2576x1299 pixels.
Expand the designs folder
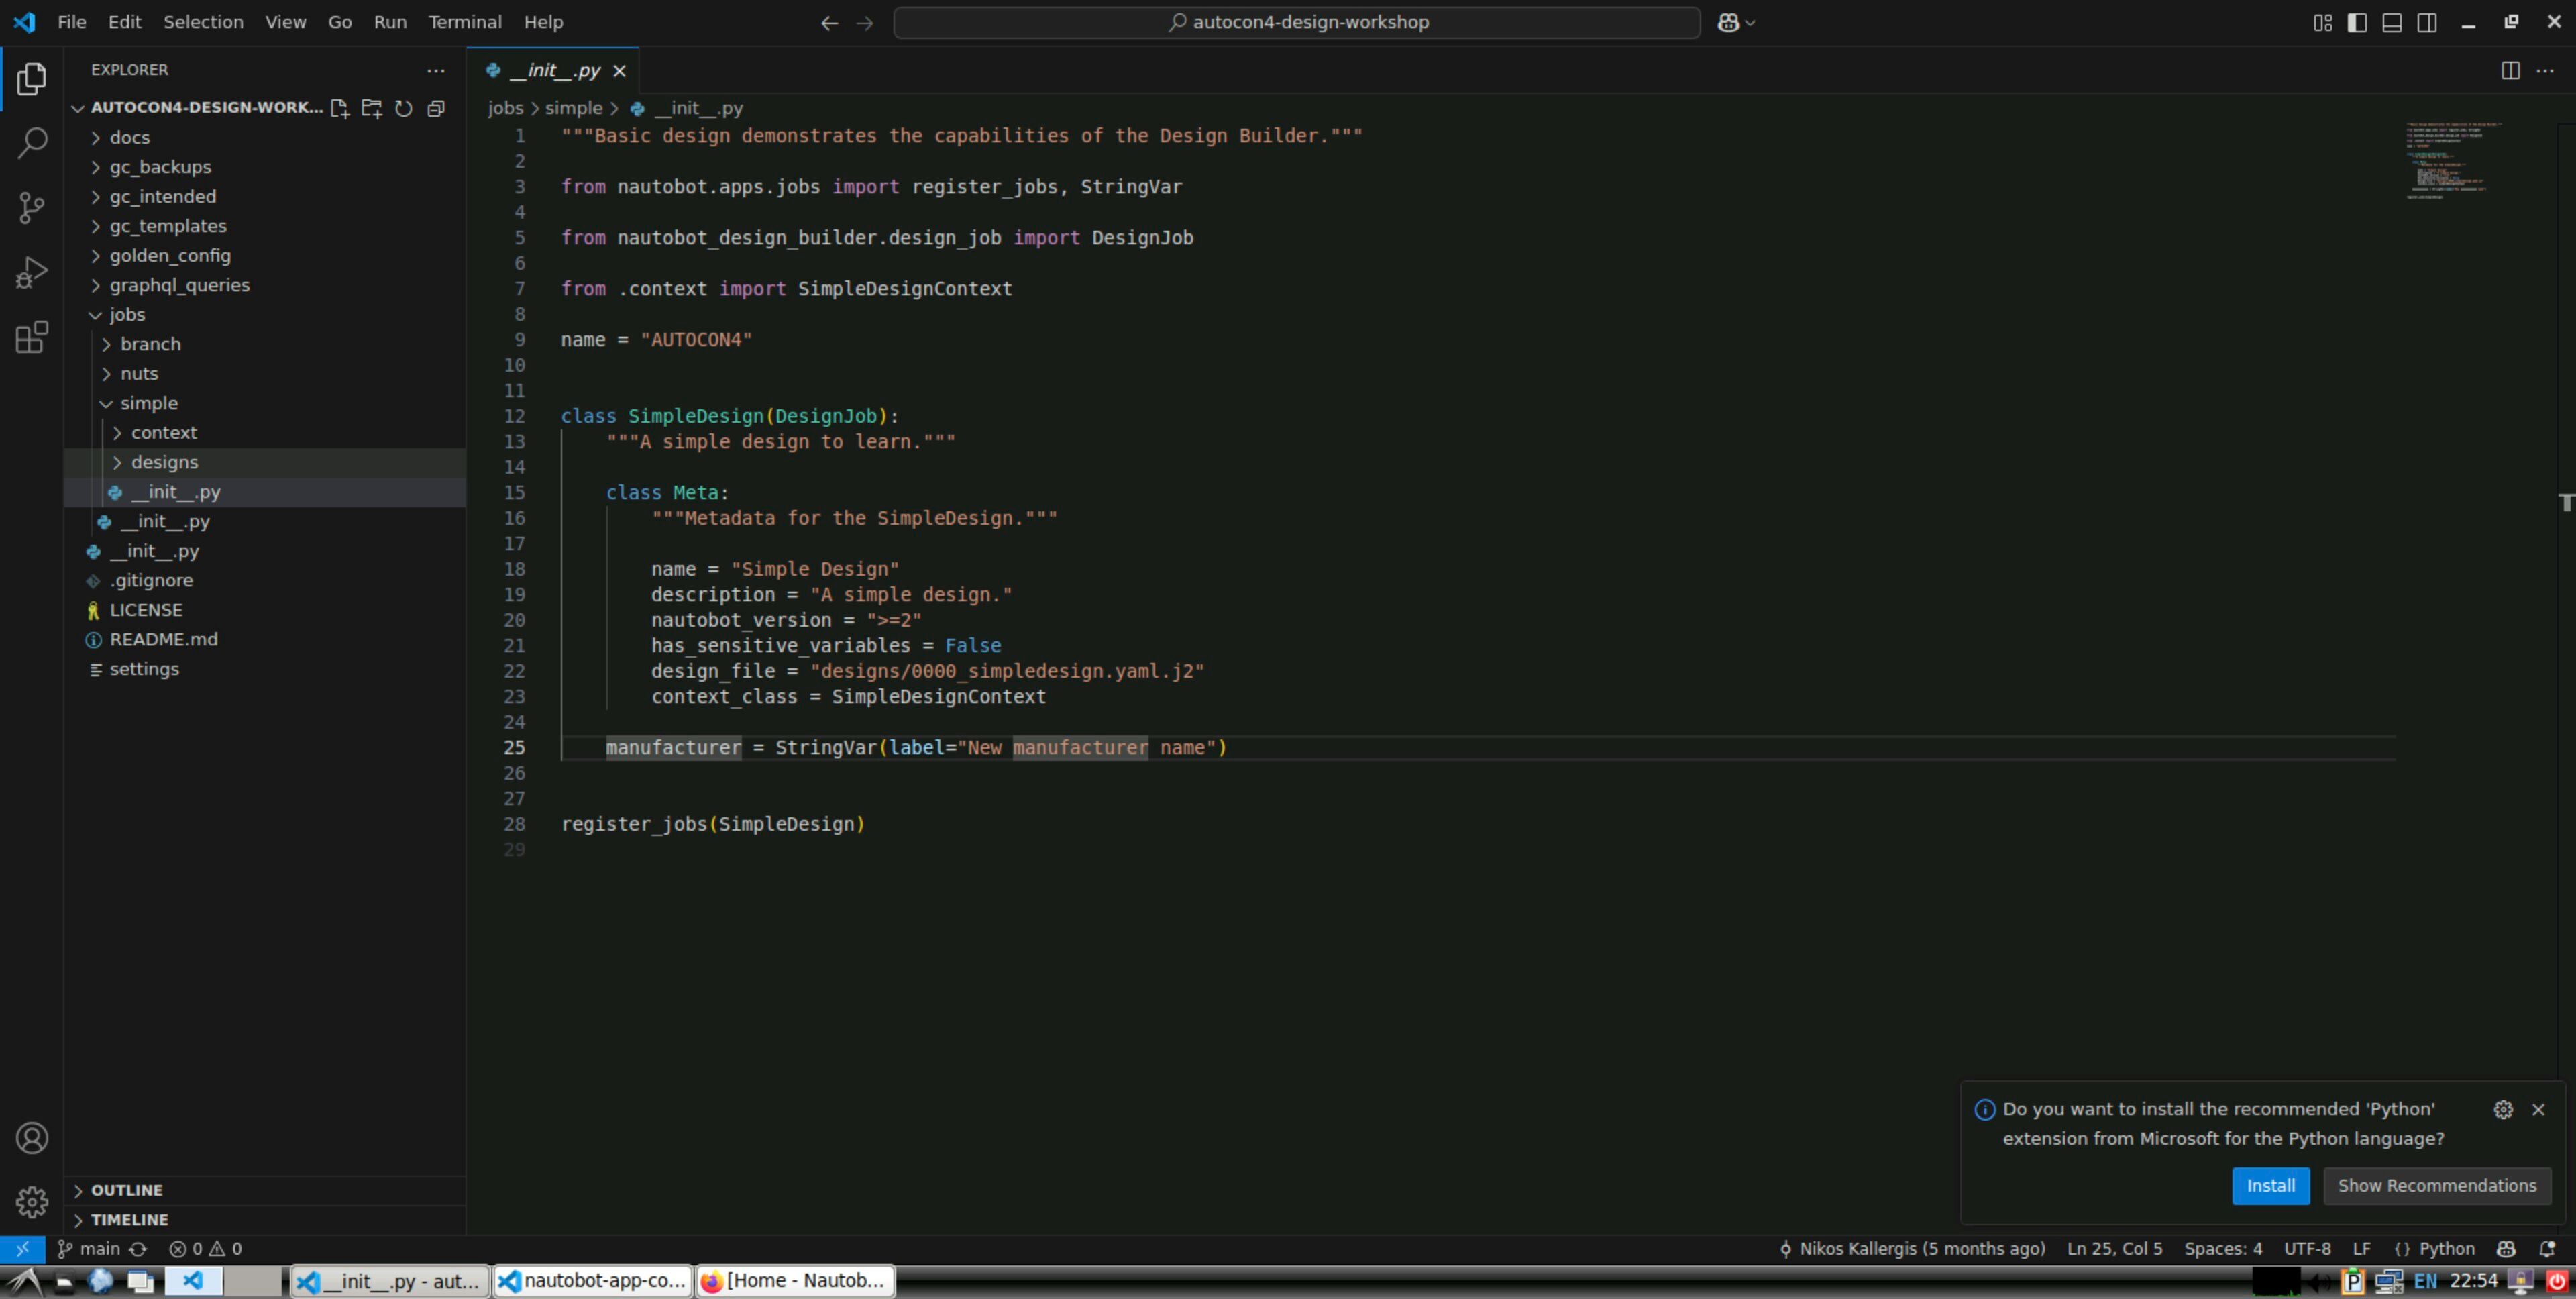(164, 462)
